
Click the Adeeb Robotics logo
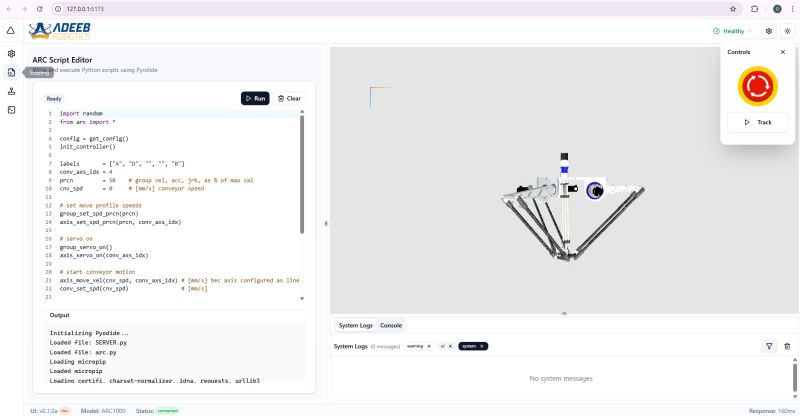[60, 31]
